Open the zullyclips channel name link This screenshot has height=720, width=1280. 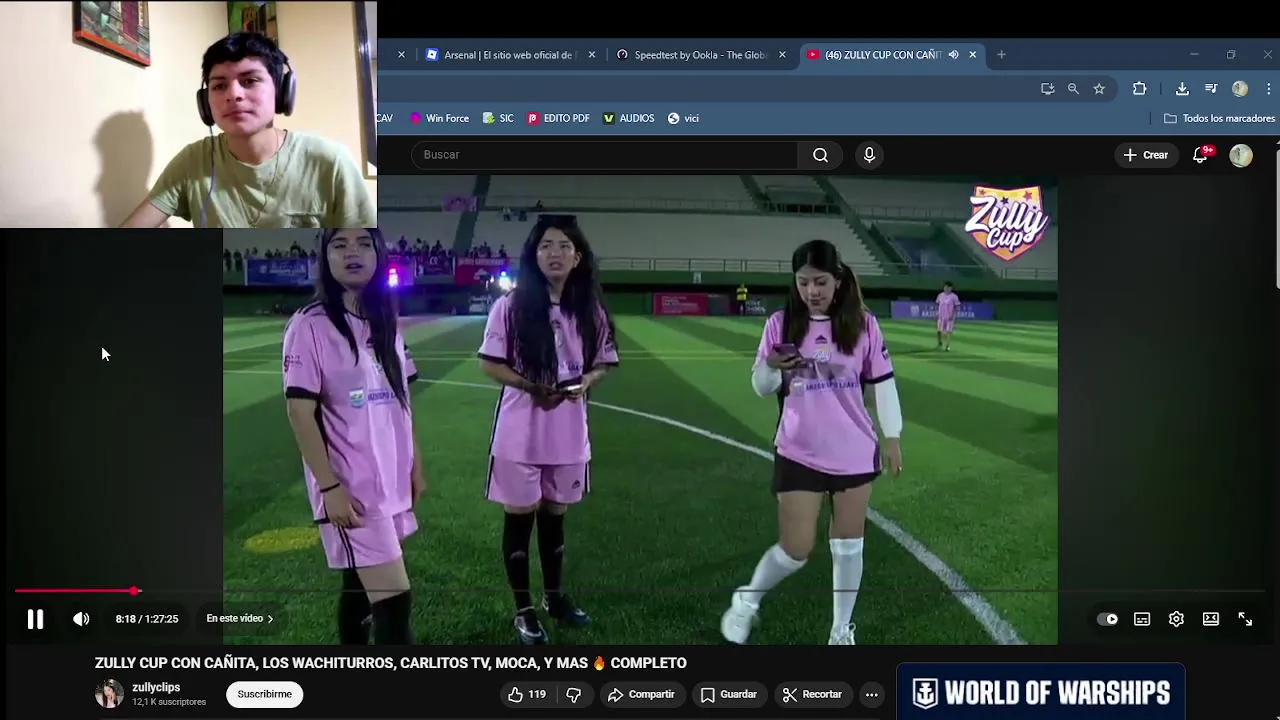(156, 687)
